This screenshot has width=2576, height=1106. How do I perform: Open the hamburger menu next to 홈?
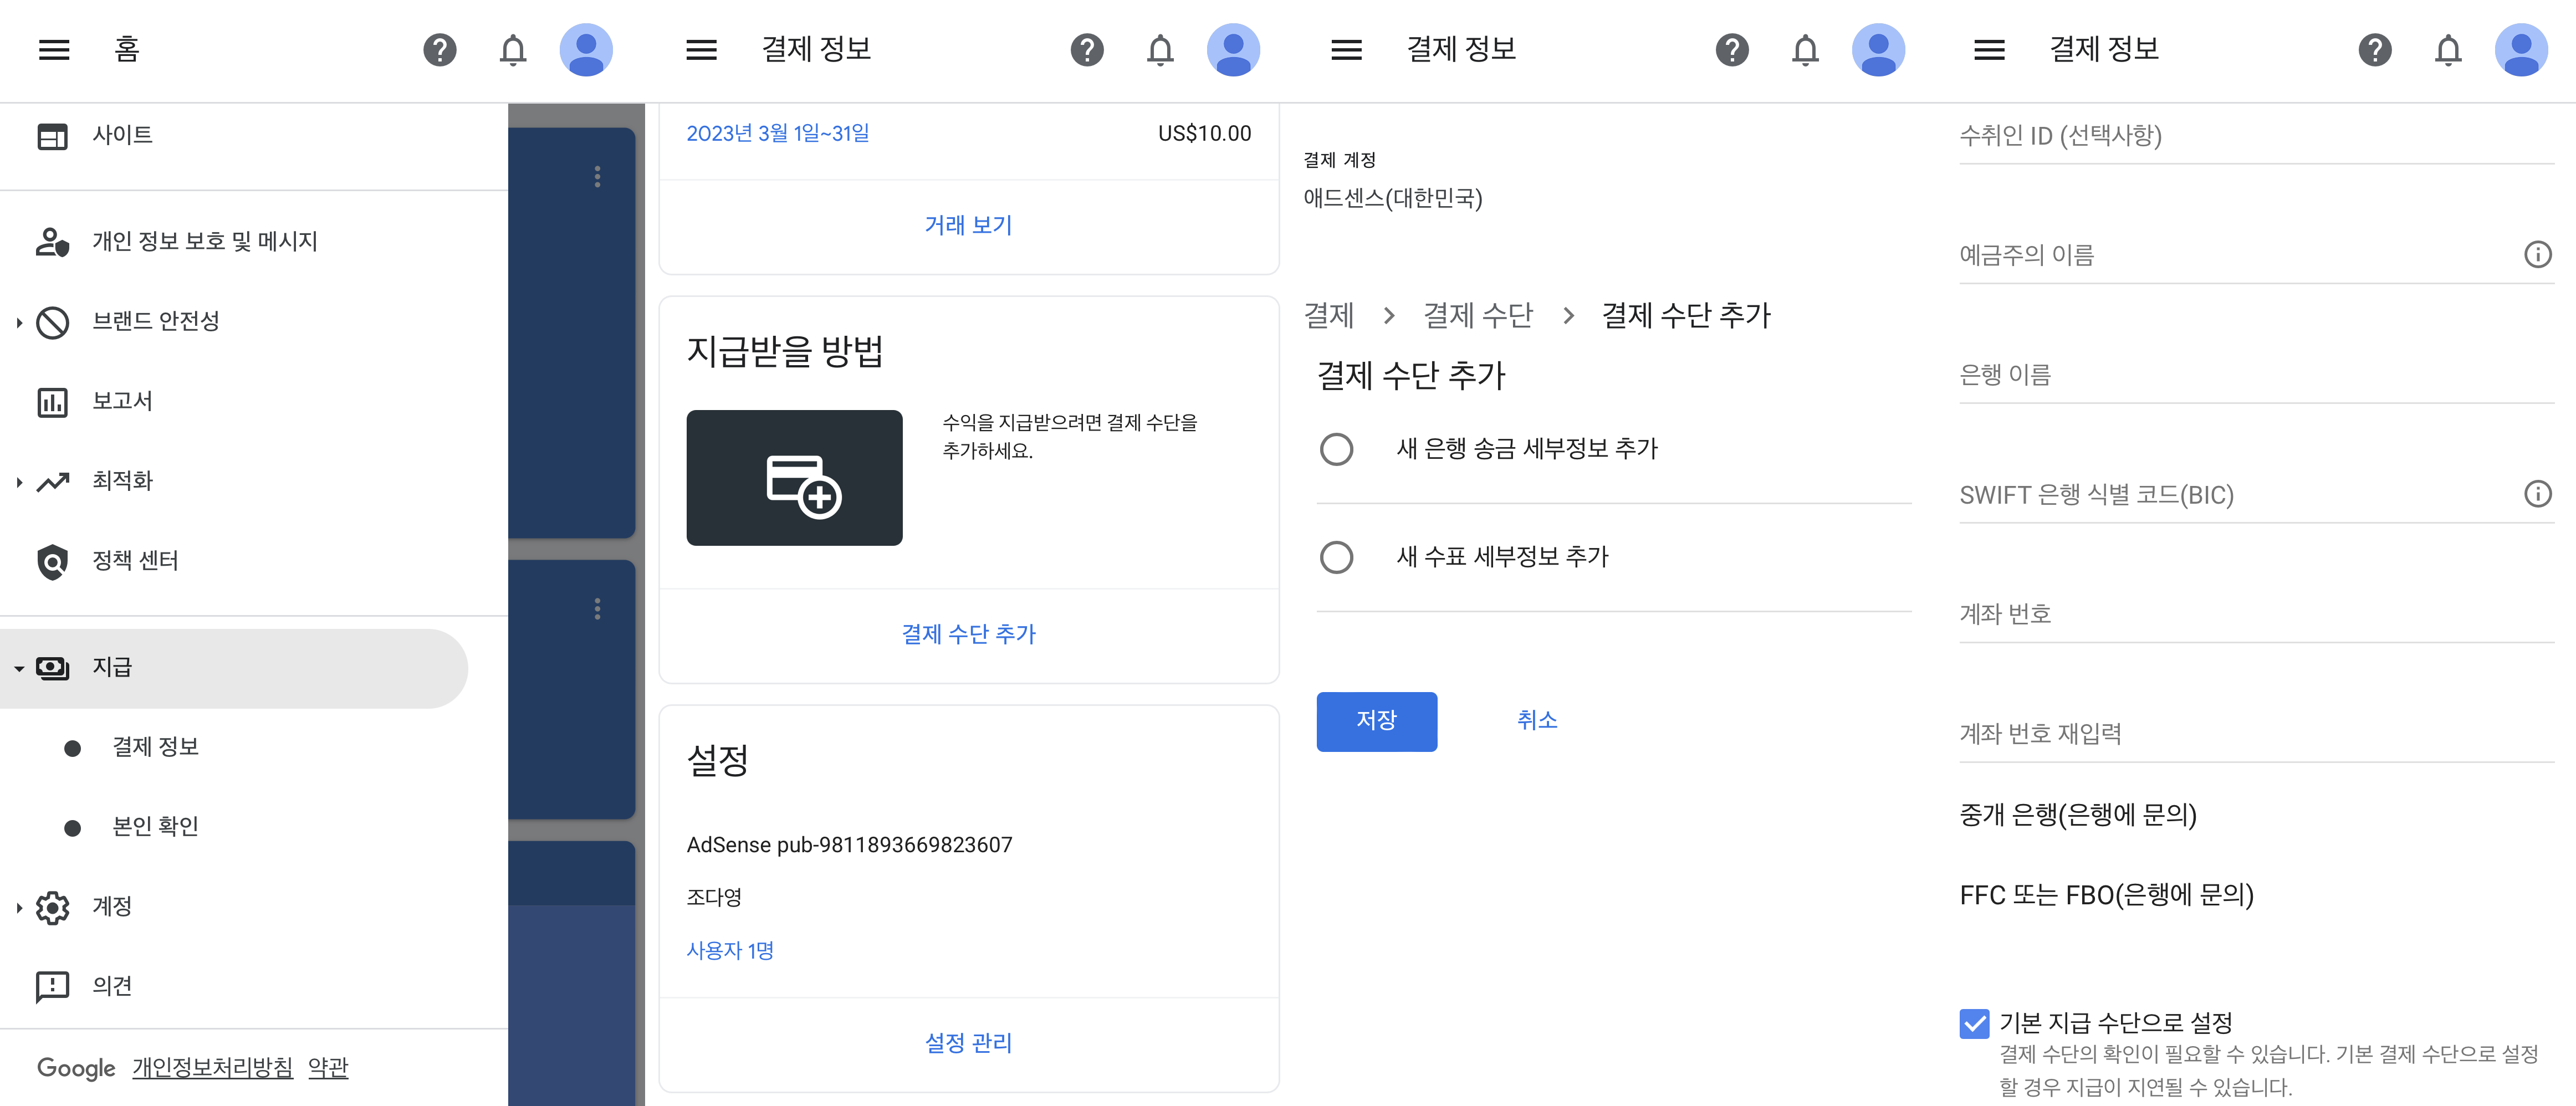pyautogui.click(x=54, y=49)
